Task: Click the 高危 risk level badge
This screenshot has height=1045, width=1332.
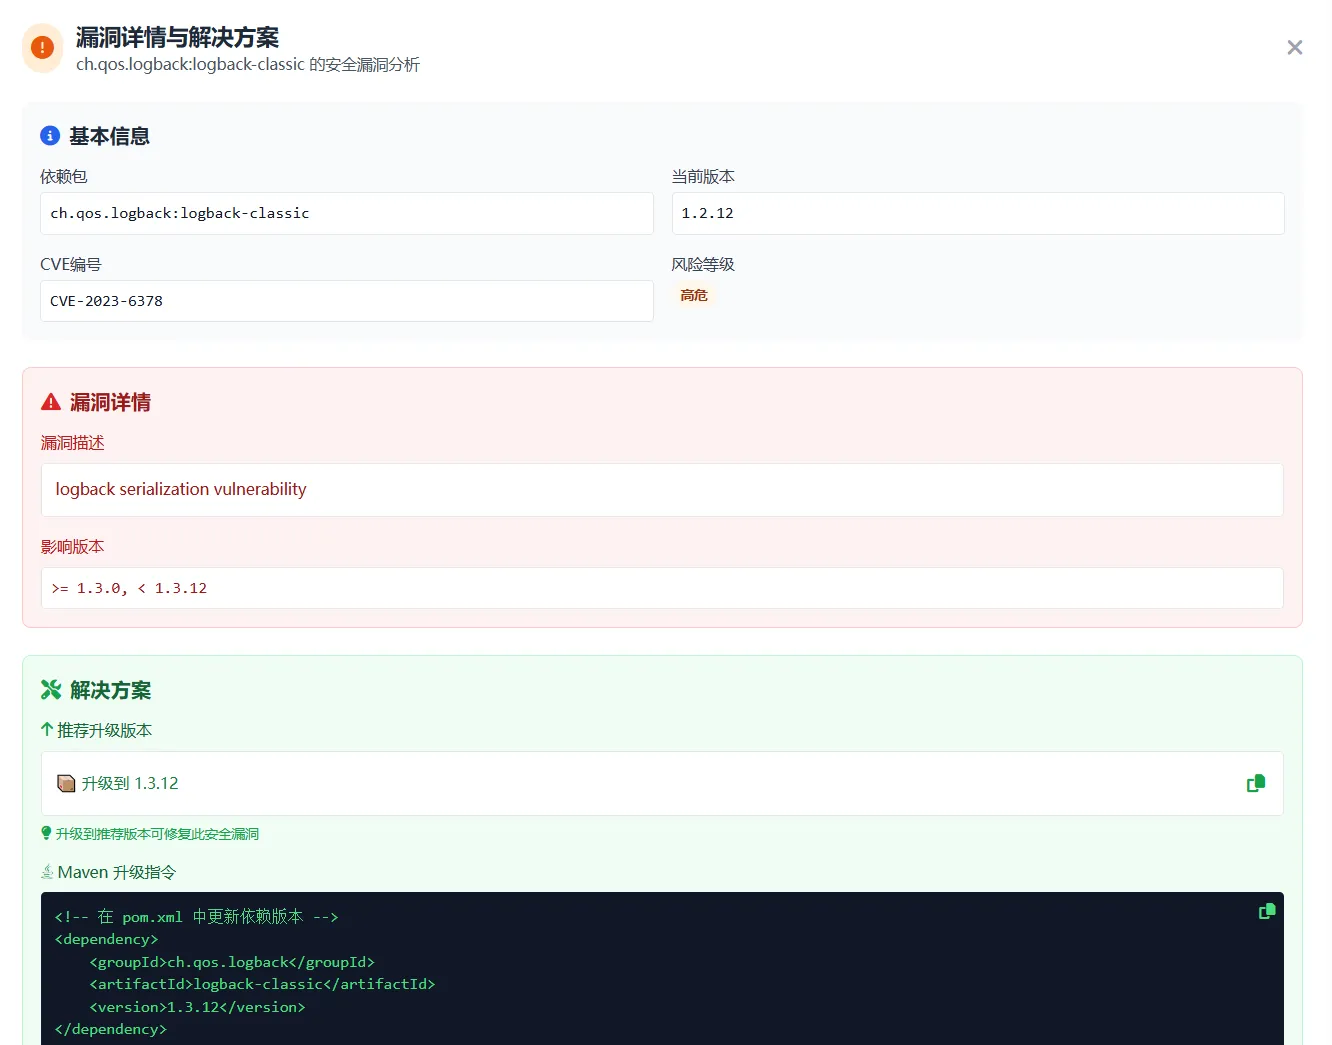Action: (694, 295)
